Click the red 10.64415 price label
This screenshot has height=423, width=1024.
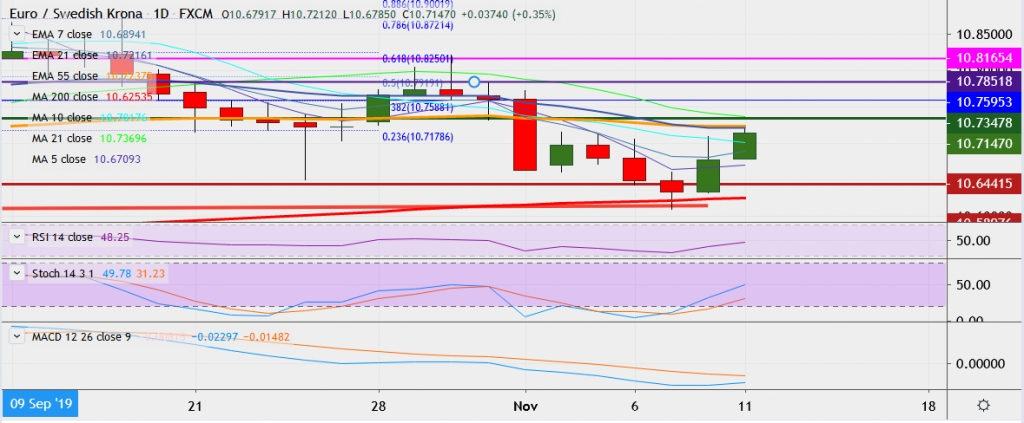coord(985,185)
